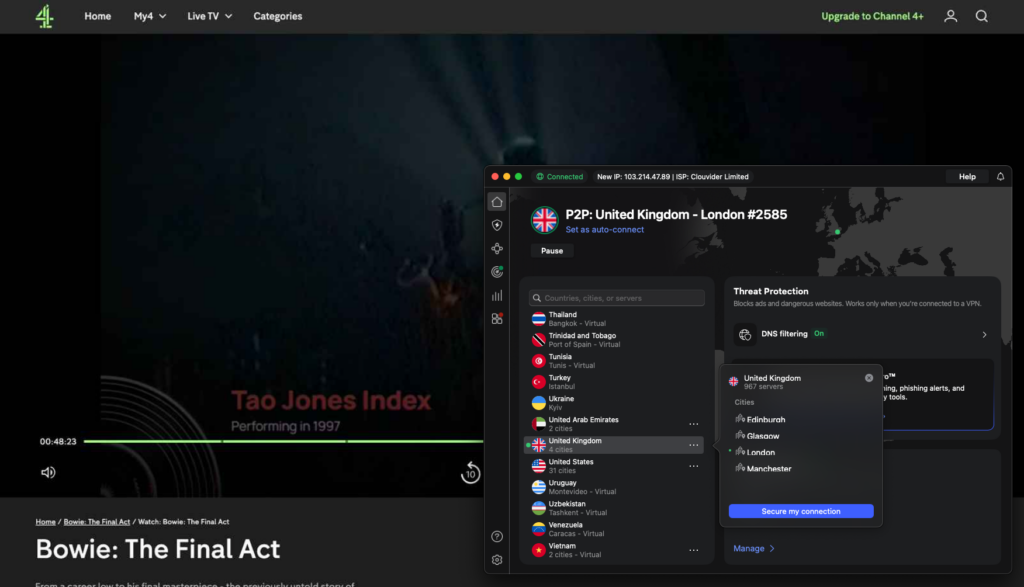Select the United Kingdom server row
The image size is (1024, 587).
[x=614, y=445]
